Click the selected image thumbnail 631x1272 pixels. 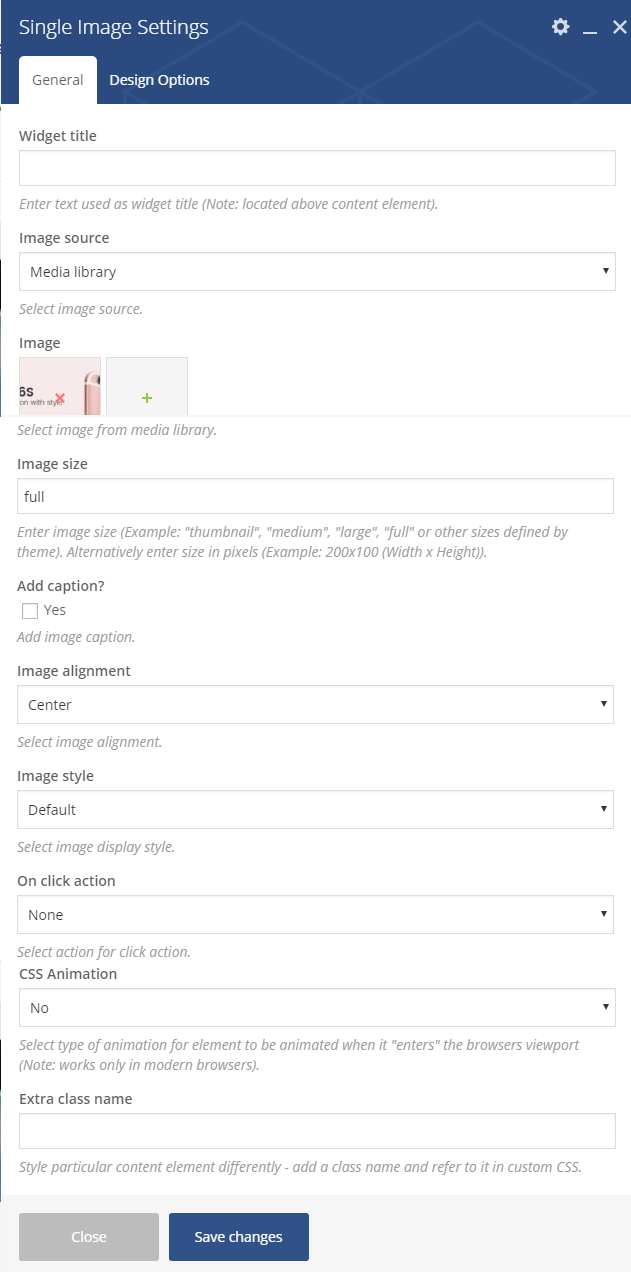tap(60, 386)
